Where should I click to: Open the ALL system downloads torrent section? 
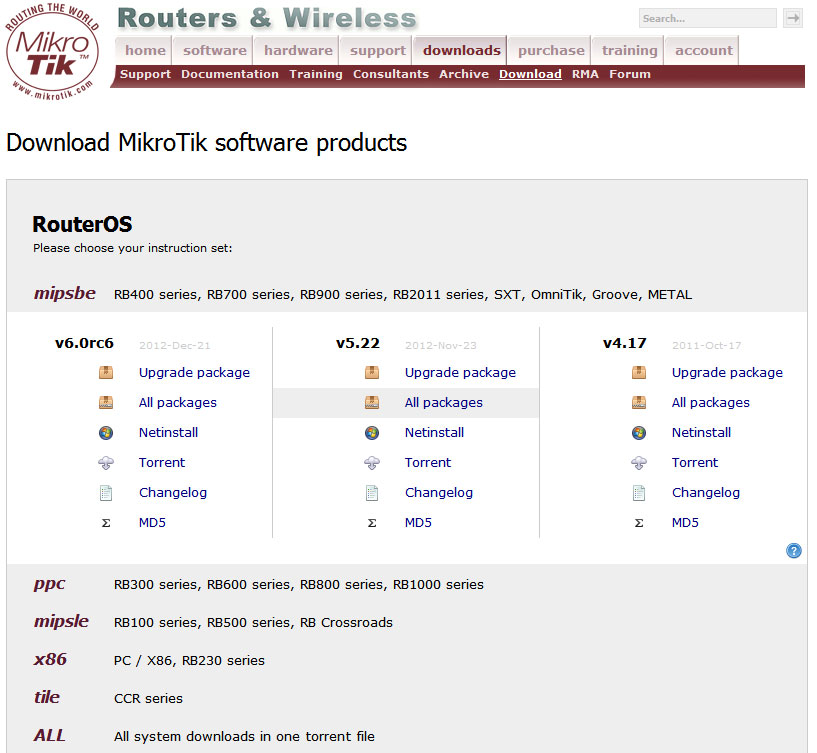(49, 736)
